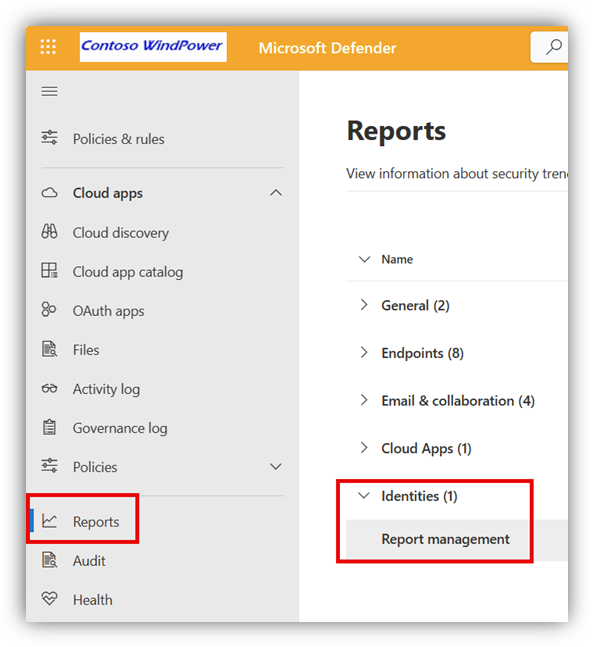Open Policies & rules

coord(118,139)
